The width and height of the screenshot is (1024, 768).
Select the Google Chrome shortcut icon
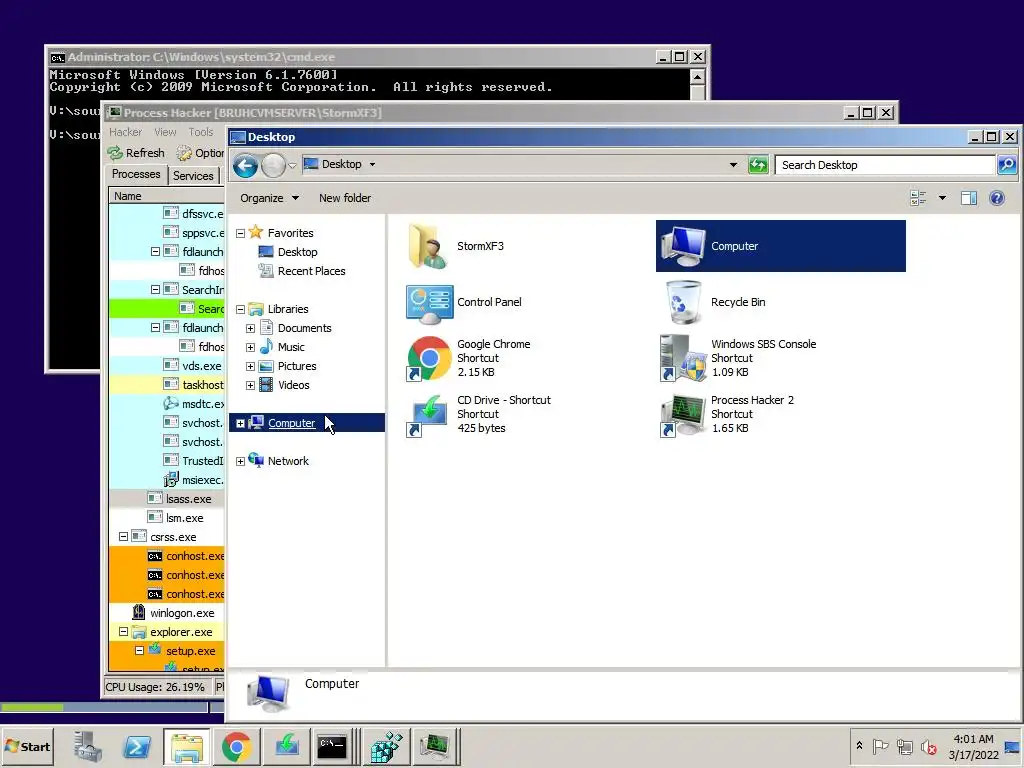point(429,359)
